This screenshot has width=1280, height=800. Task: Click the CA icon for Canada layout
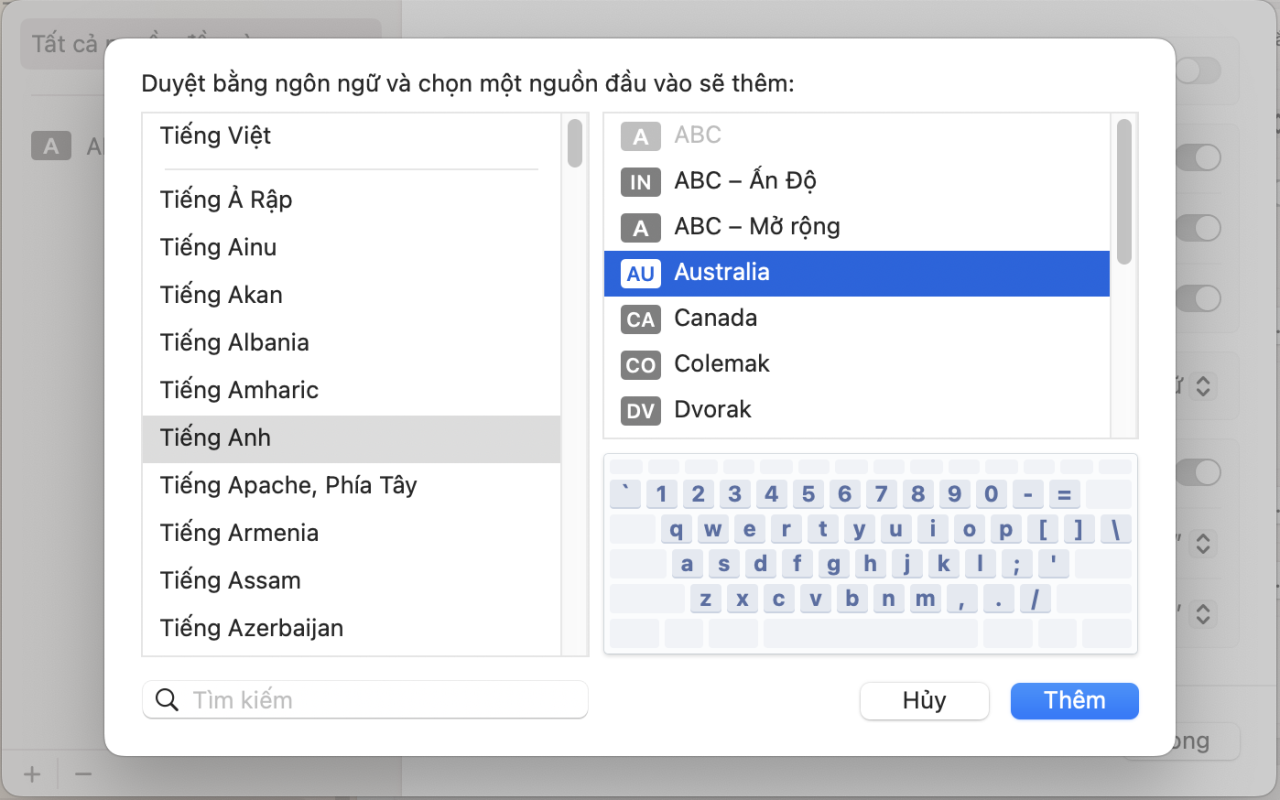[x=640, y=319]
